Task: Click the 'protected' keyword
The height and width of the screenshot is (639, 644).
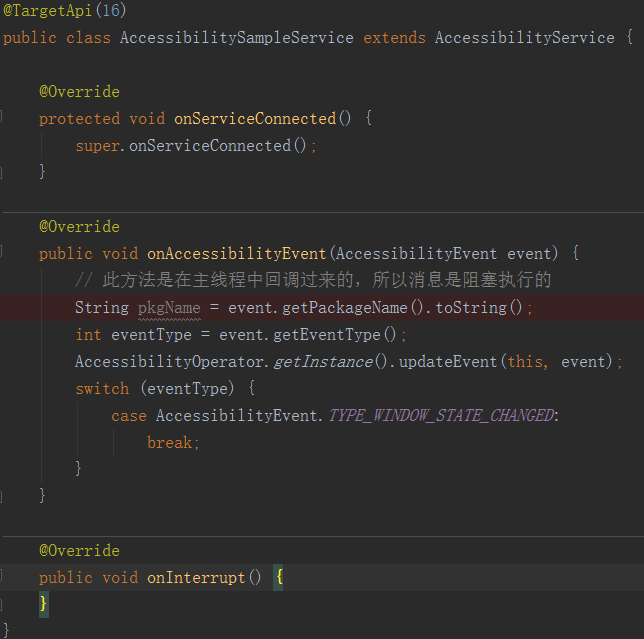Action: click(x=79, y=119)
